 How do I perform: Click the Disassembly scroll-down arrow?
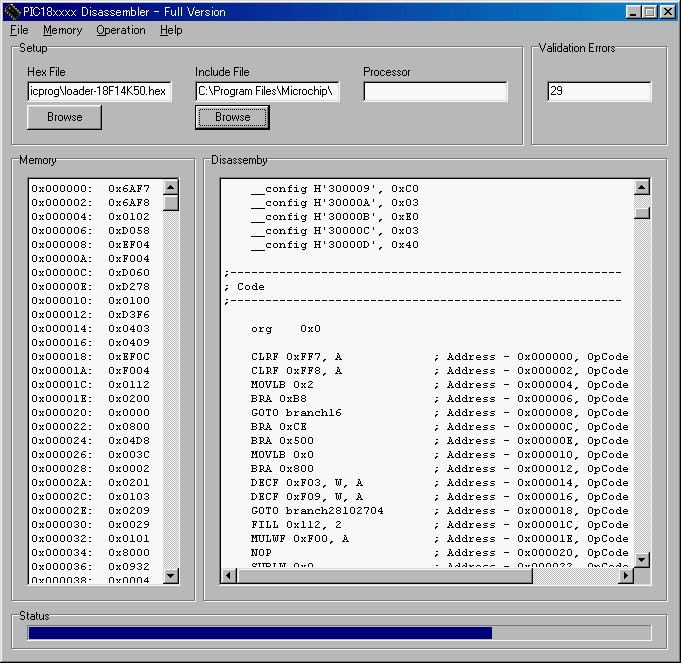click(641, 560)
